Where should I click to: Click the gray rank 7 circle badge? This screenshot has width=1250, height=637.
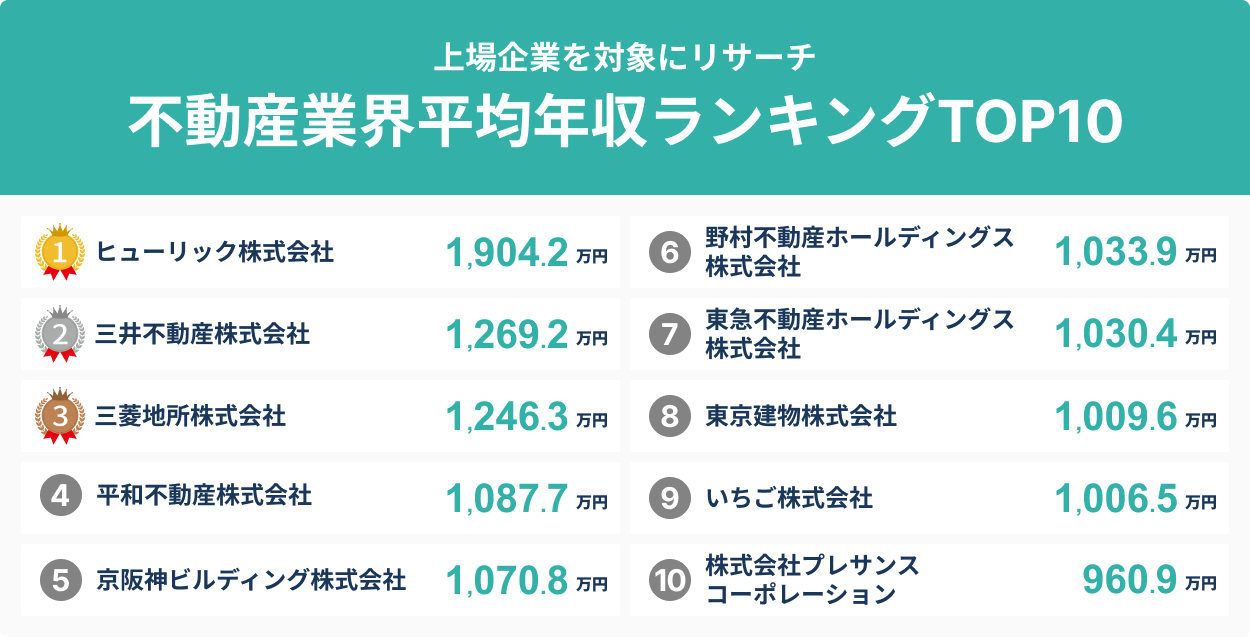coord(669,334)
